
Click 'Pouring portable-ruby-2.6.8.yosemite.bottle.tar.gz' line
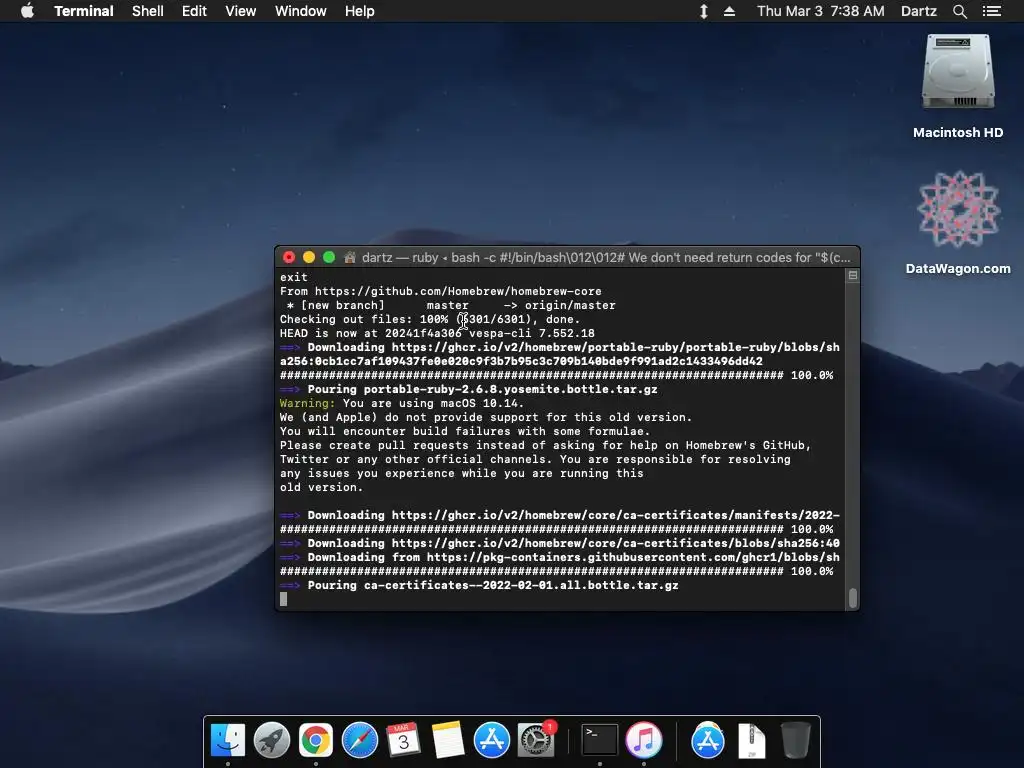point(468,389)
